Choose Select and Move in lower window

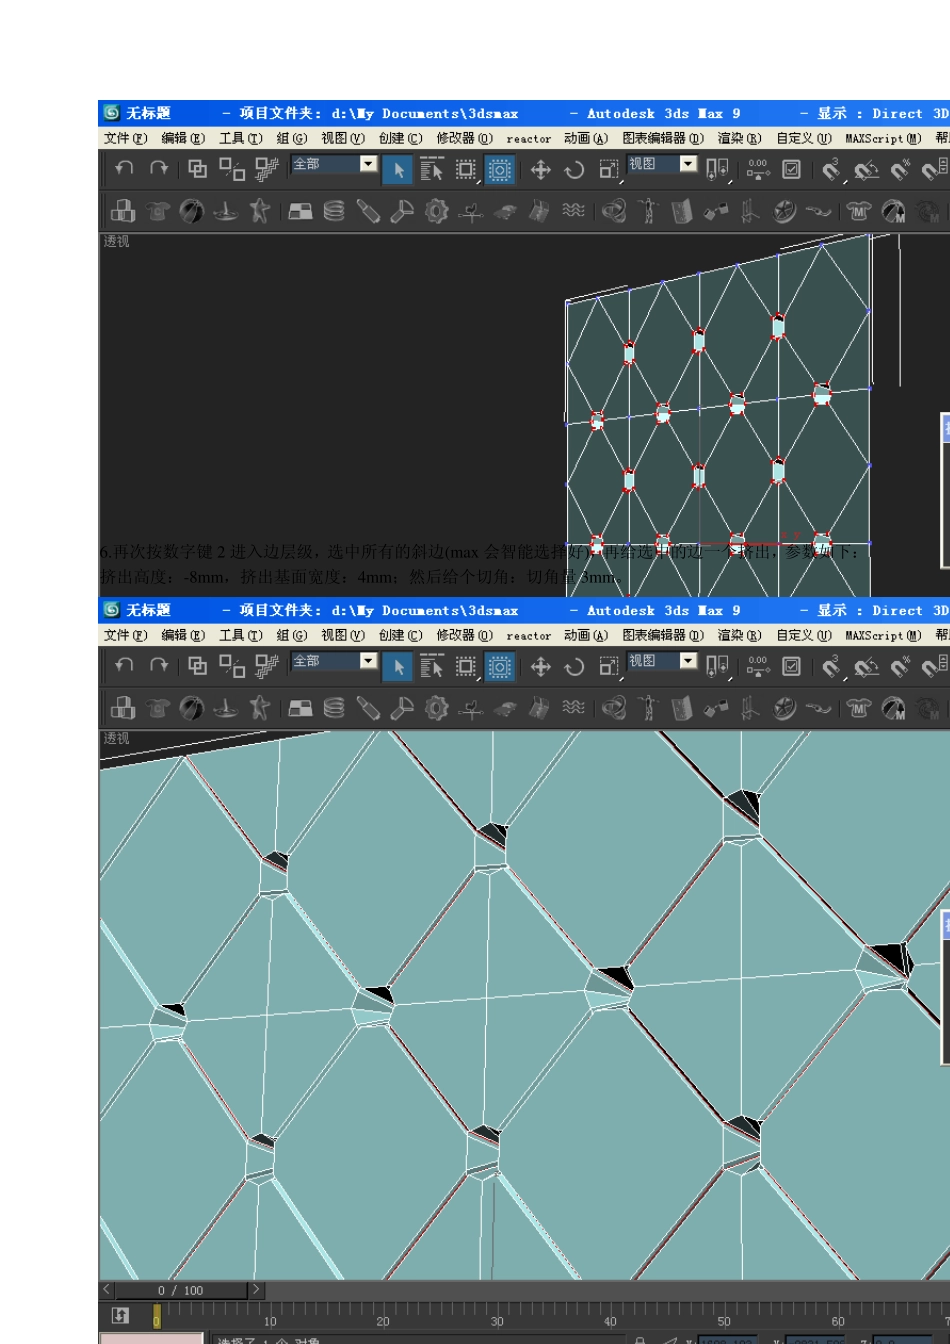540,666
